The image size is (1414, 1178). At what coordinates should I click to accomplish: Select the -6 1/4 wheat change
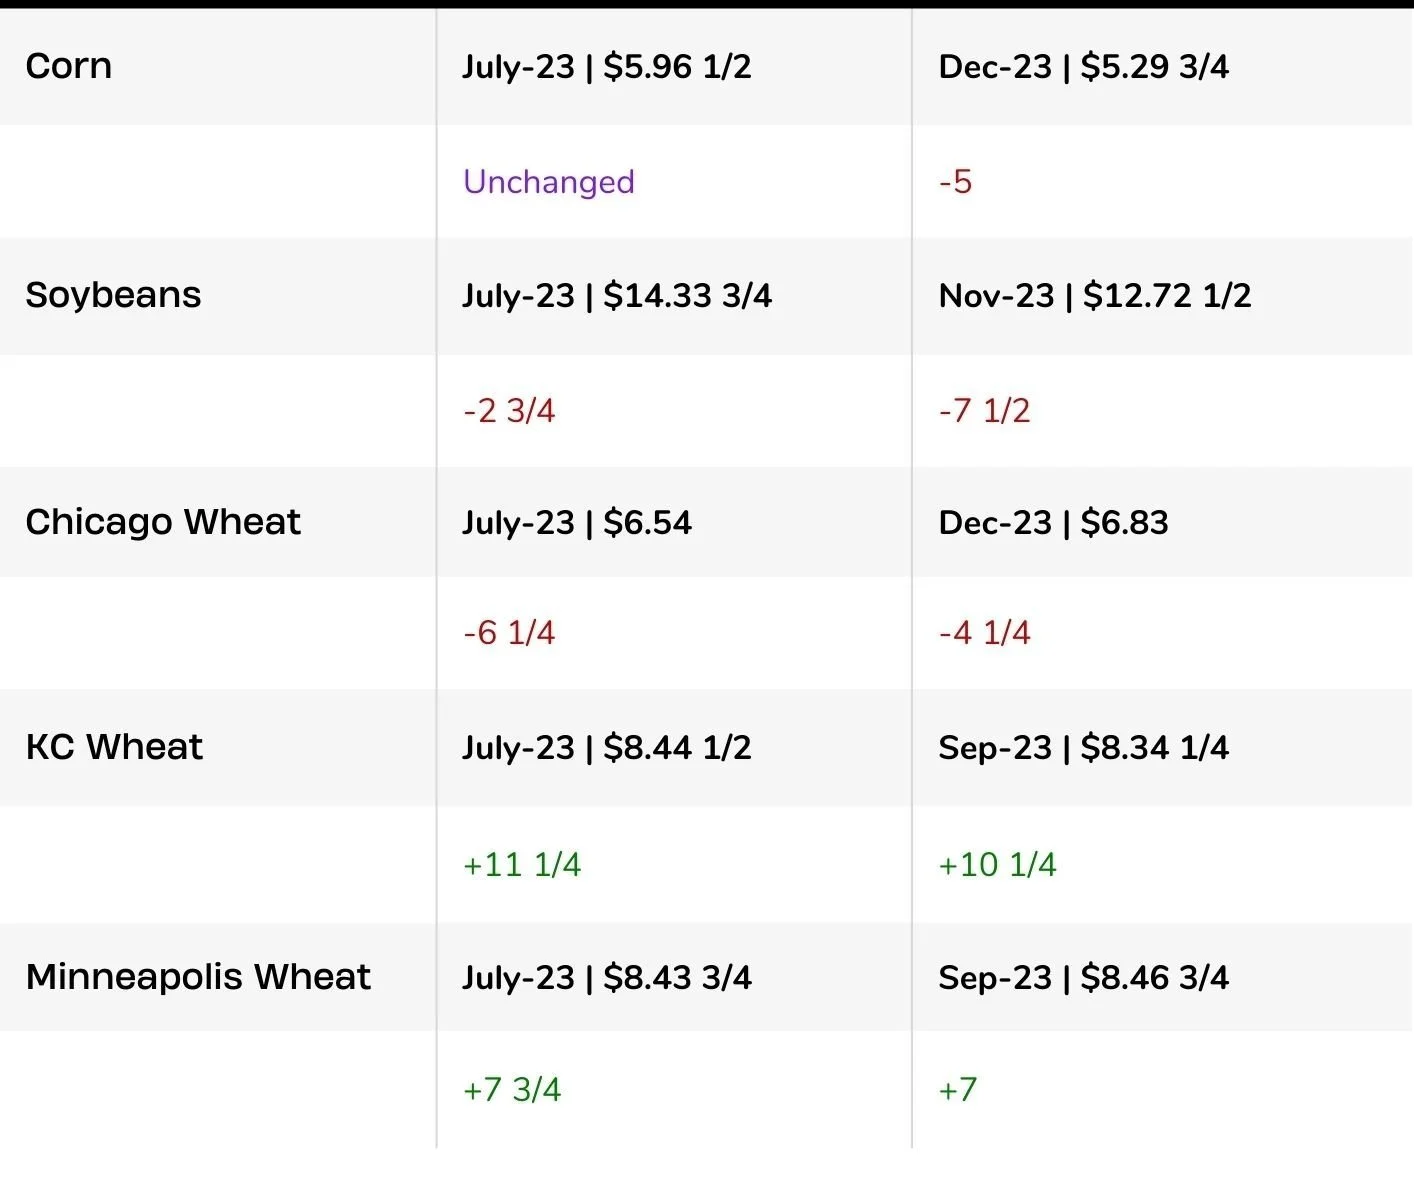click(x=509, y=633)
